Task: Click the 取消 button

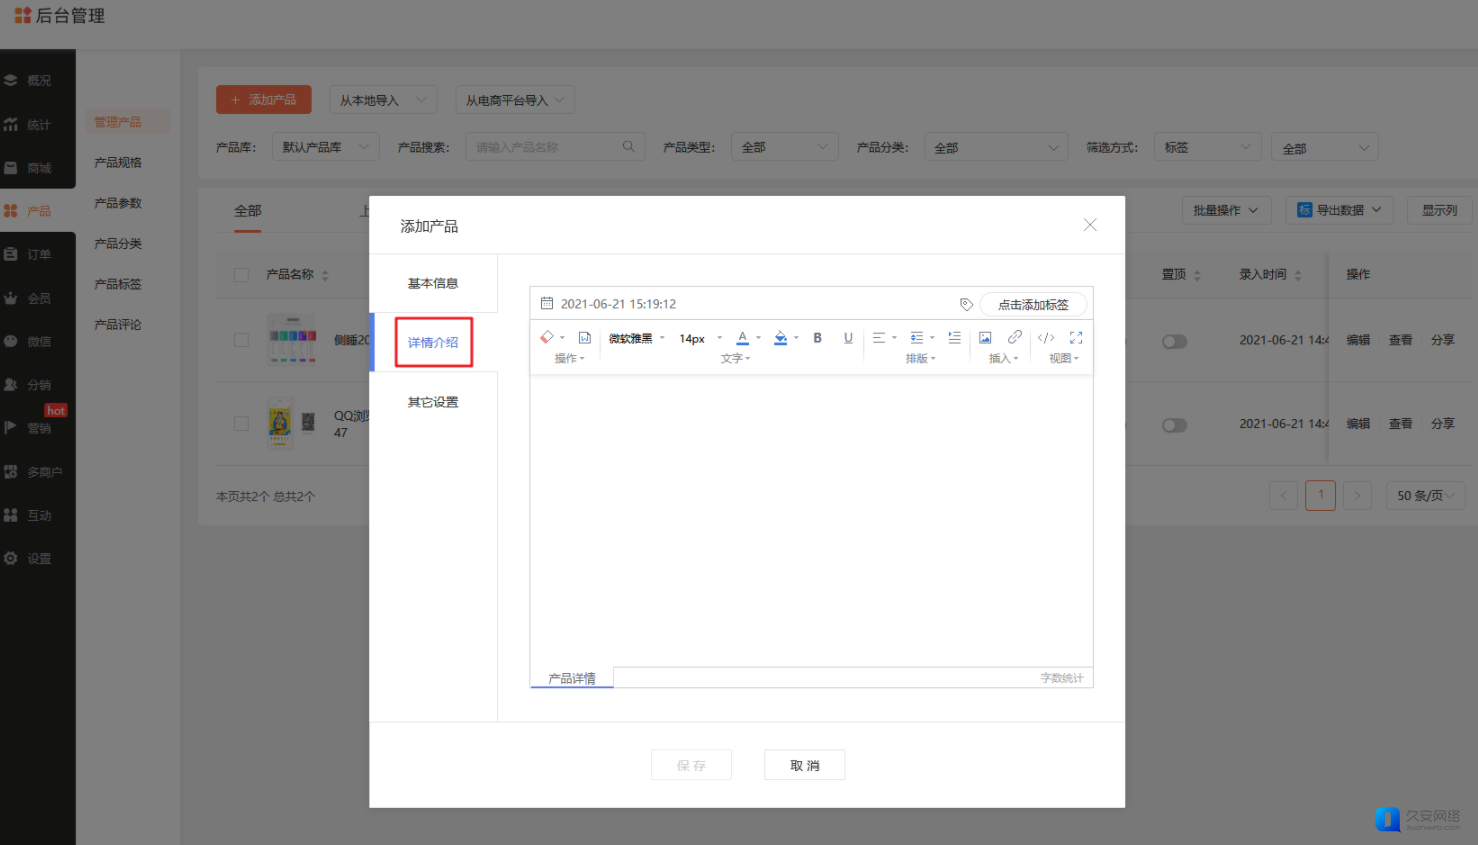Action: (x=804, y=765)
